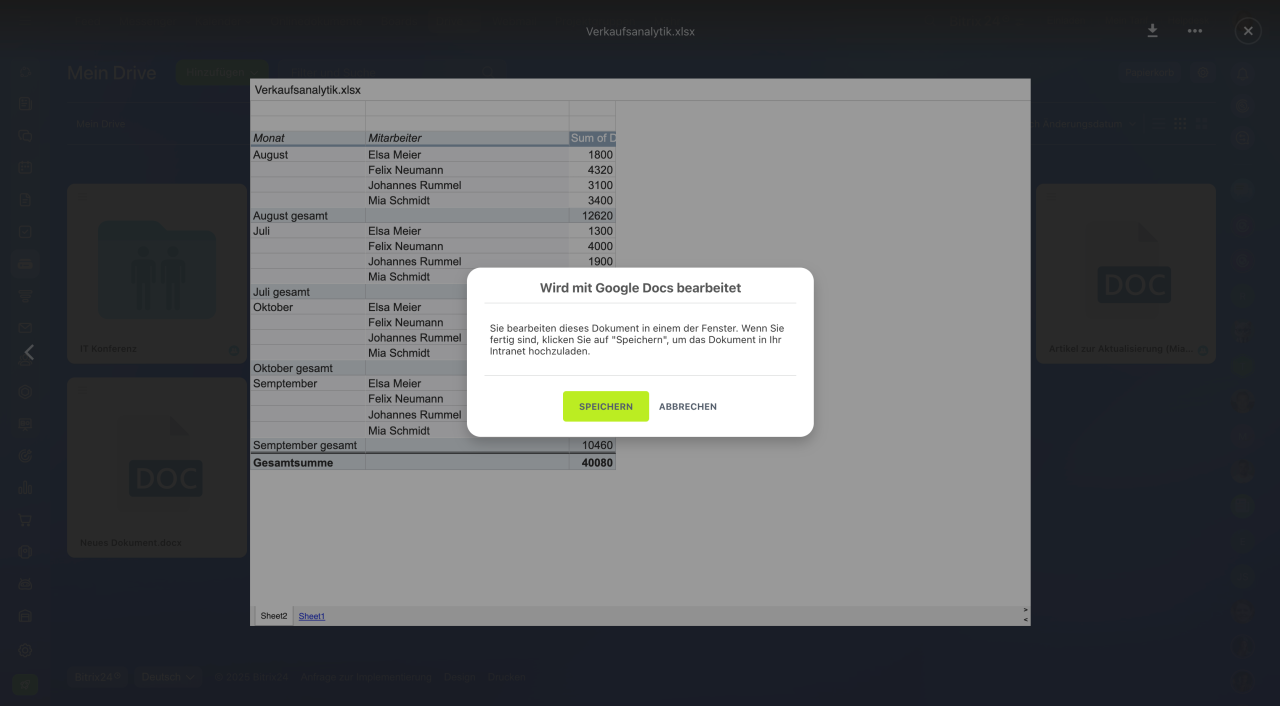Image resolution: width=1280 pixels, height=706 pixels.
Task: Open Neues Dokument.docx in the background Drive
Action: click(x=156, y=467)
